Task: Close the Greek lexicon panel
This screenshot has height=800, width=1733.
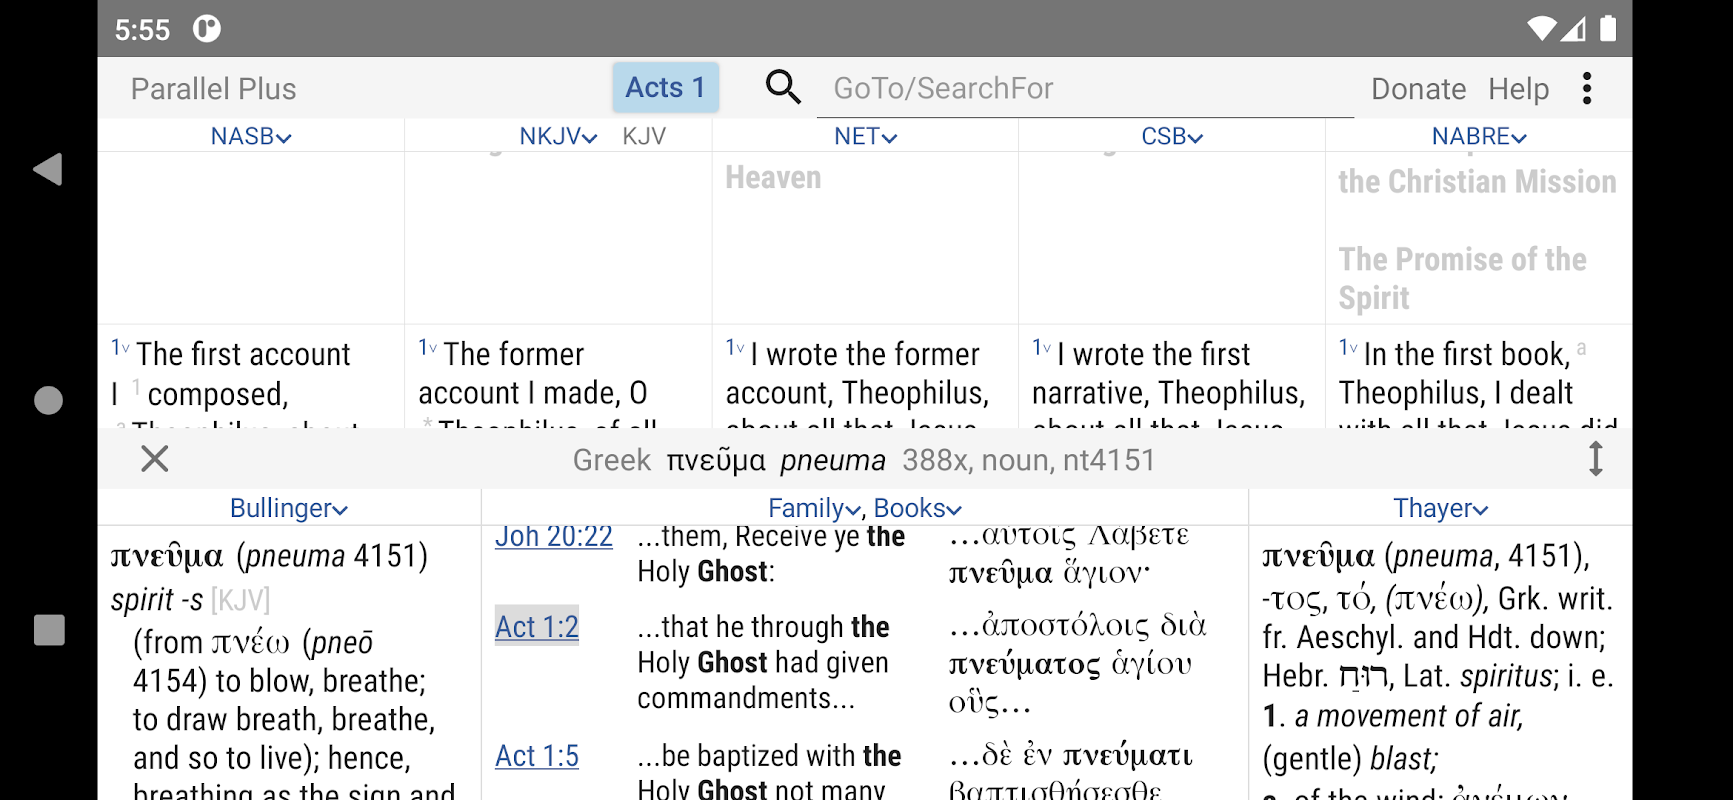Action: [x=154, y=459]
